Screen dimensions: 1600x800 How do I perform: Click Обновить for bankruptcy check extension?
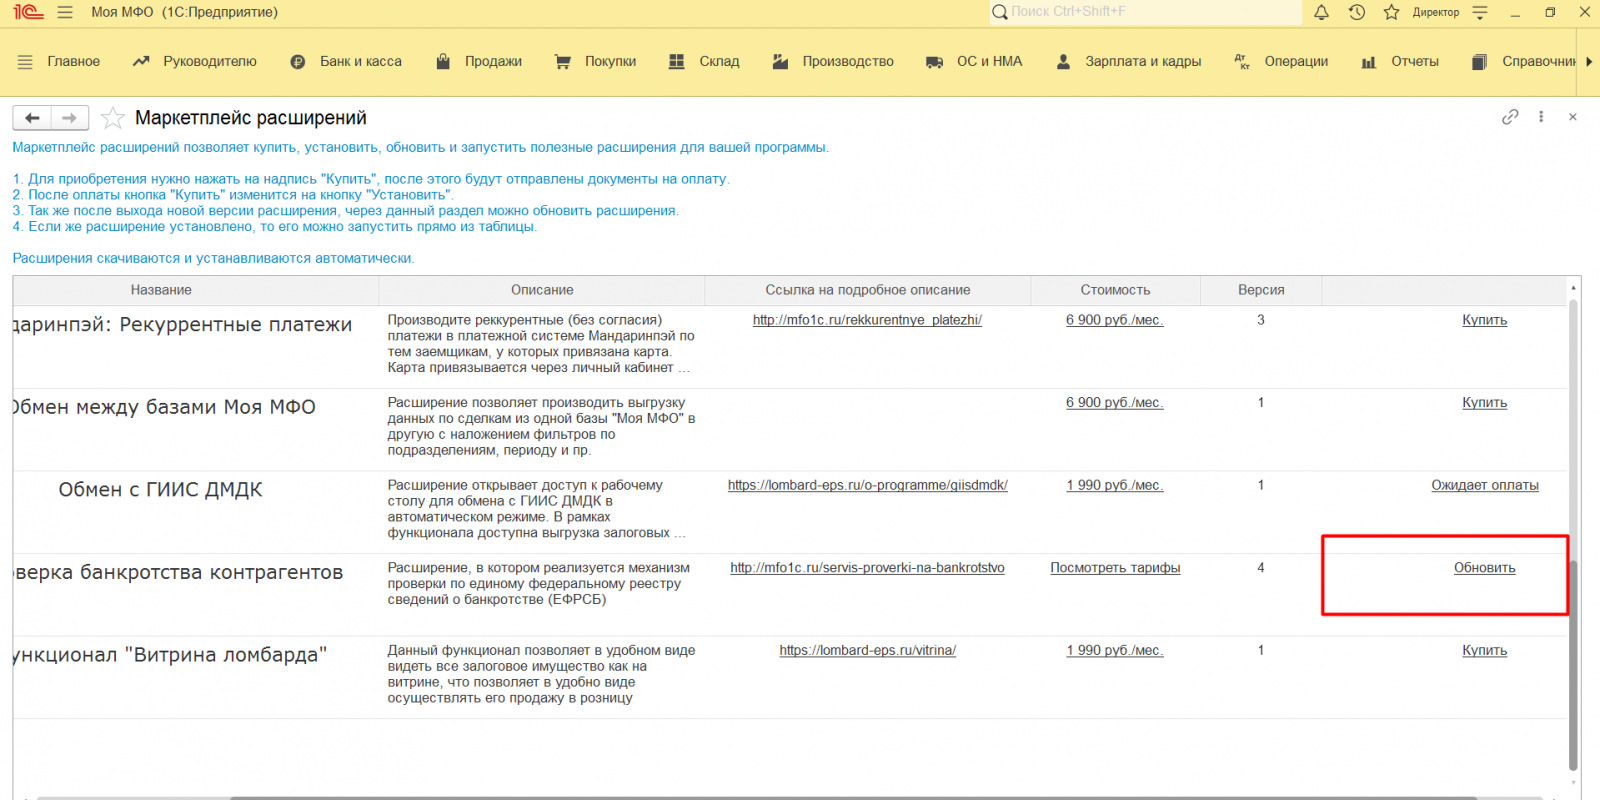[x=1484, y=568]
